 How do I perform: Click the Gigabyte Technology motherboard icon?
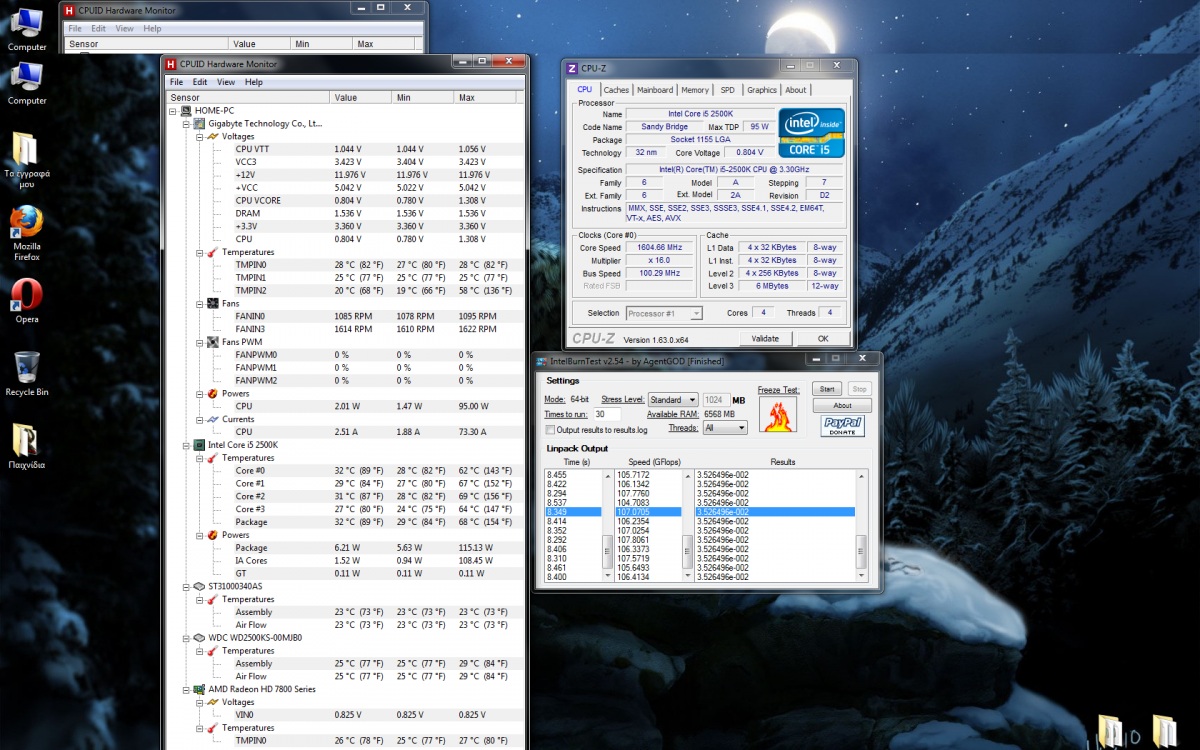(x=200, y=123)
